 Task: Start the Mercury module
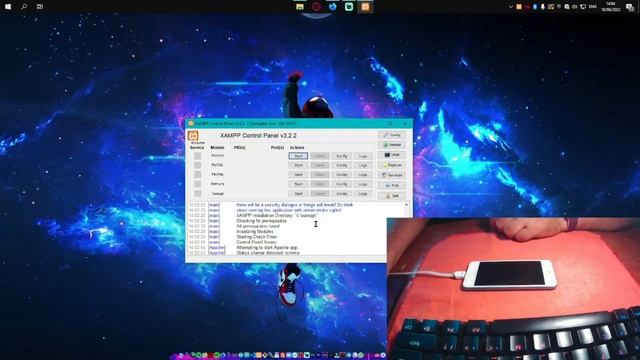point(298,184)
